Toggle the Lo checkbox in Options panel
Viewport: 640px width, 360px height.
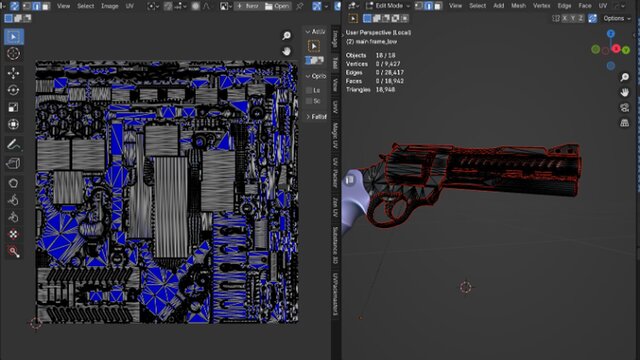[309, 90]
